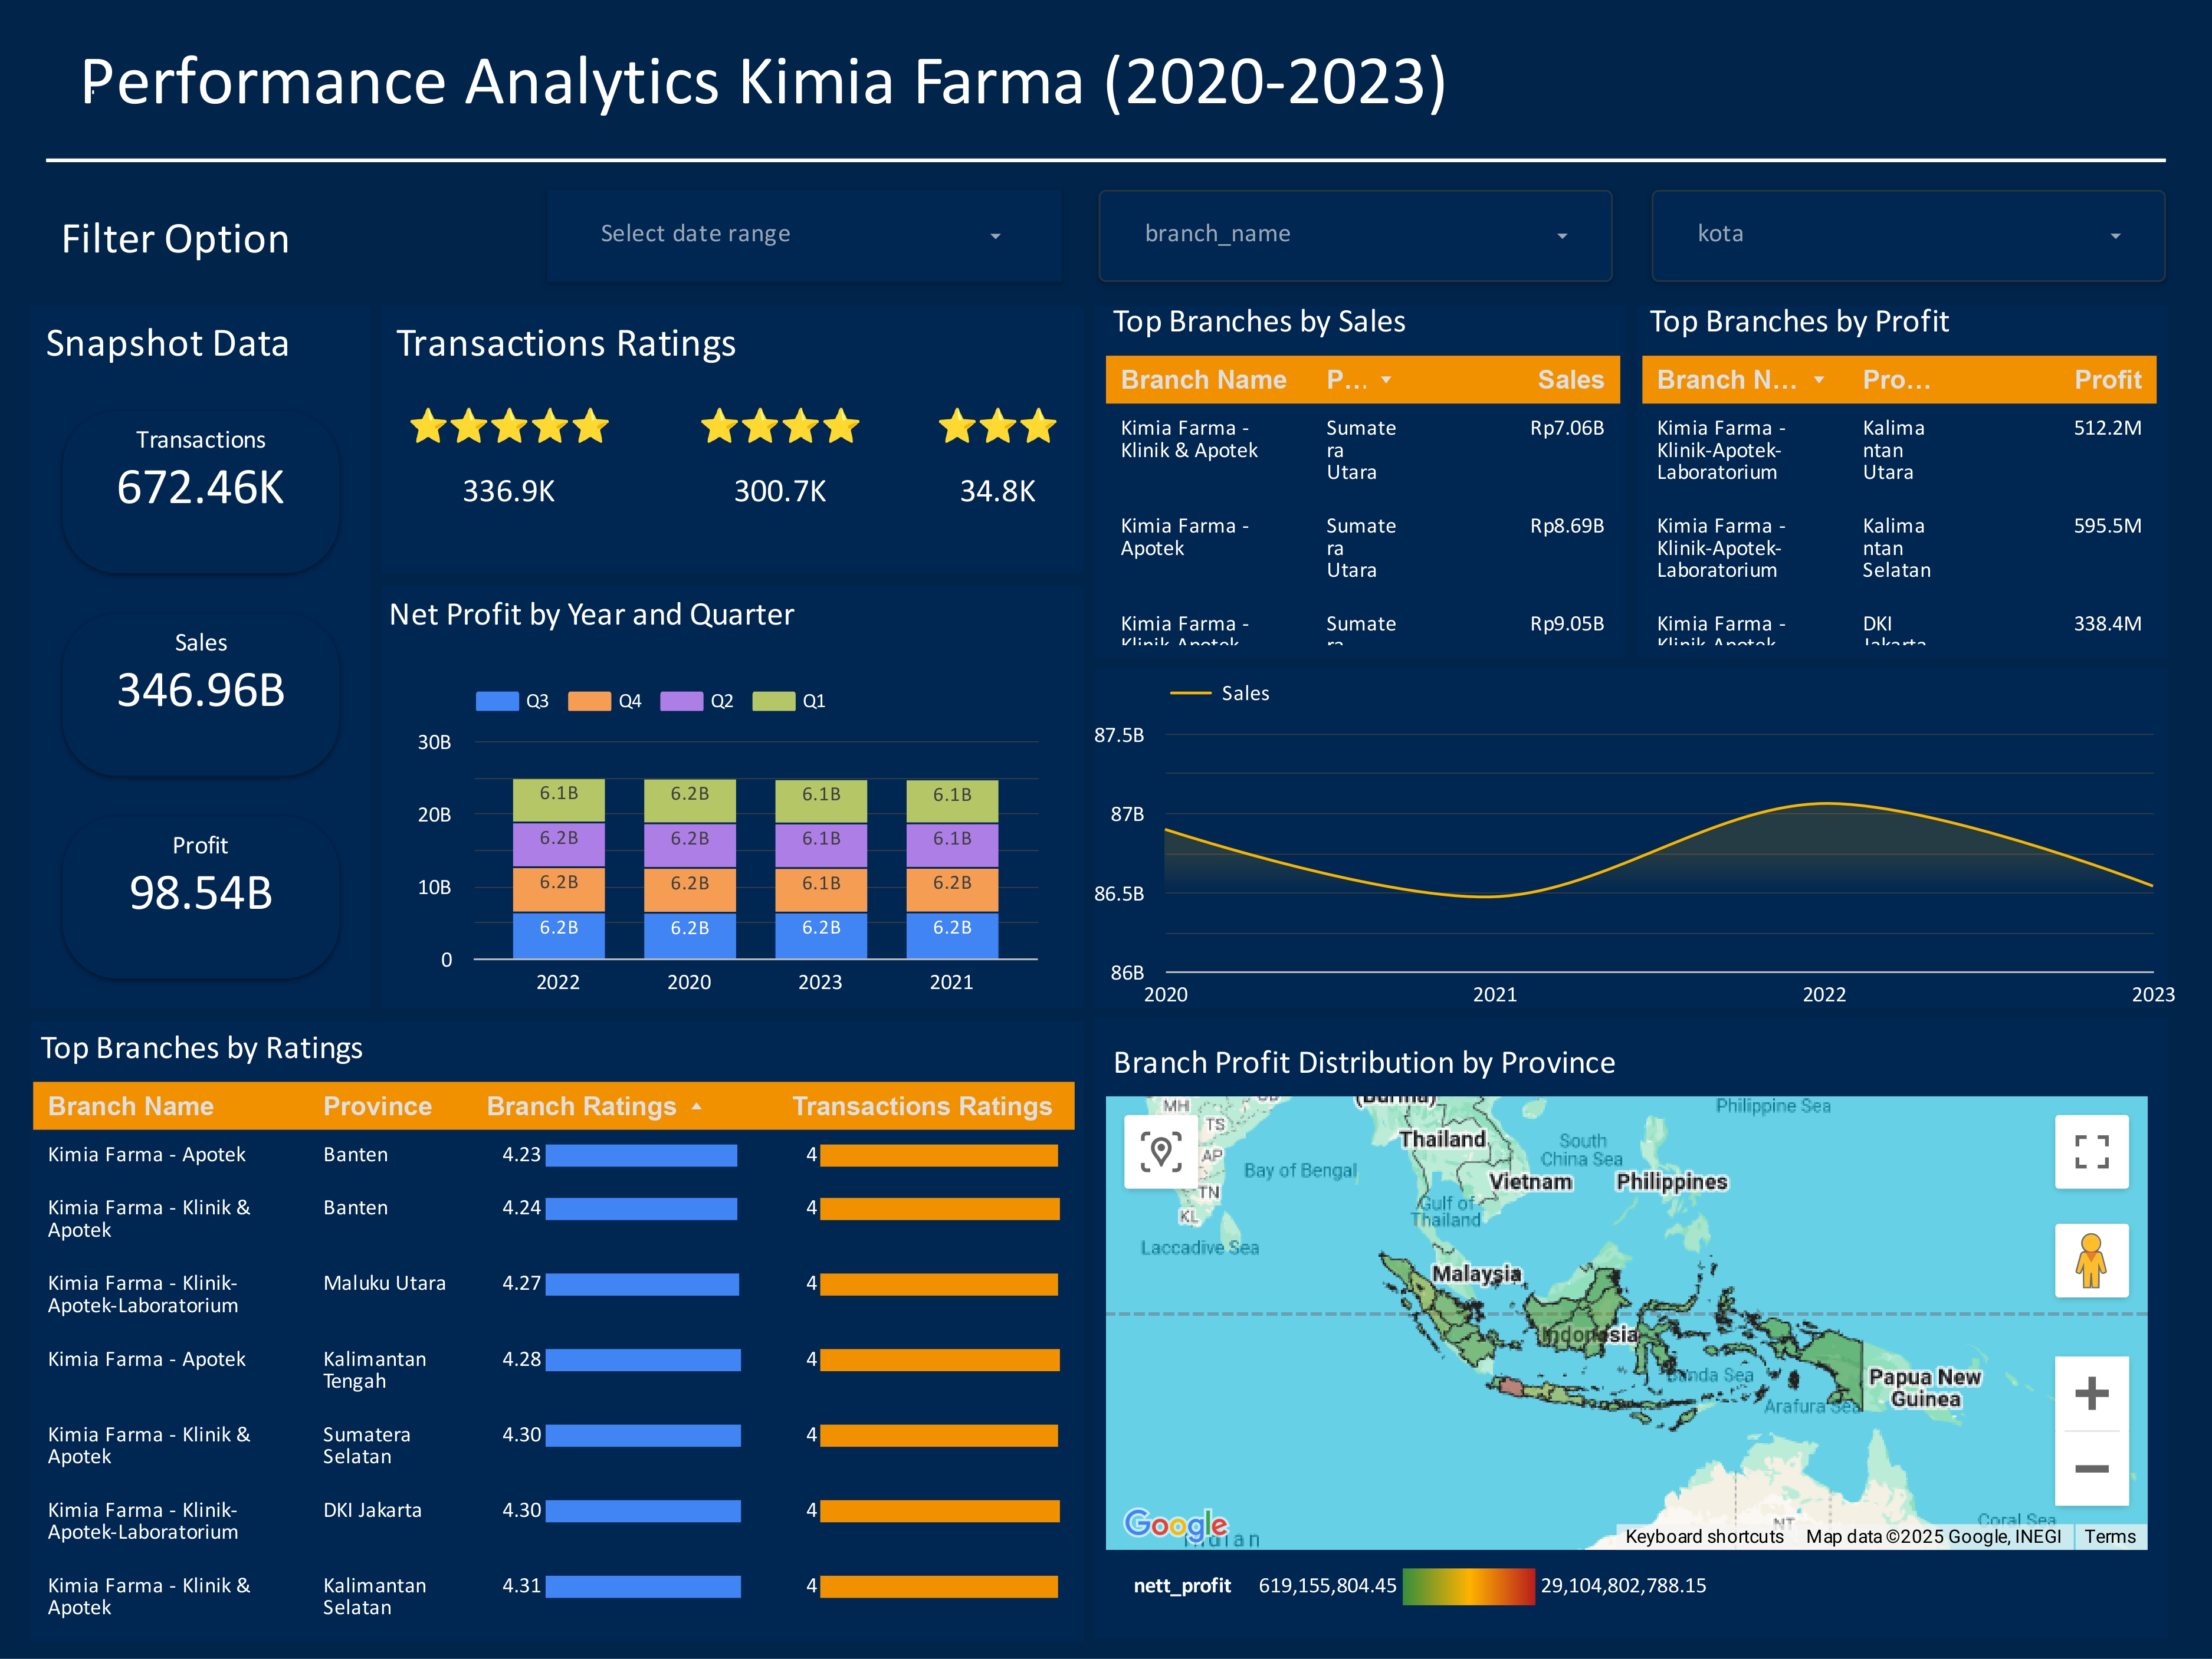Select the Street View pegman icon

[x=2091, y=1261]
